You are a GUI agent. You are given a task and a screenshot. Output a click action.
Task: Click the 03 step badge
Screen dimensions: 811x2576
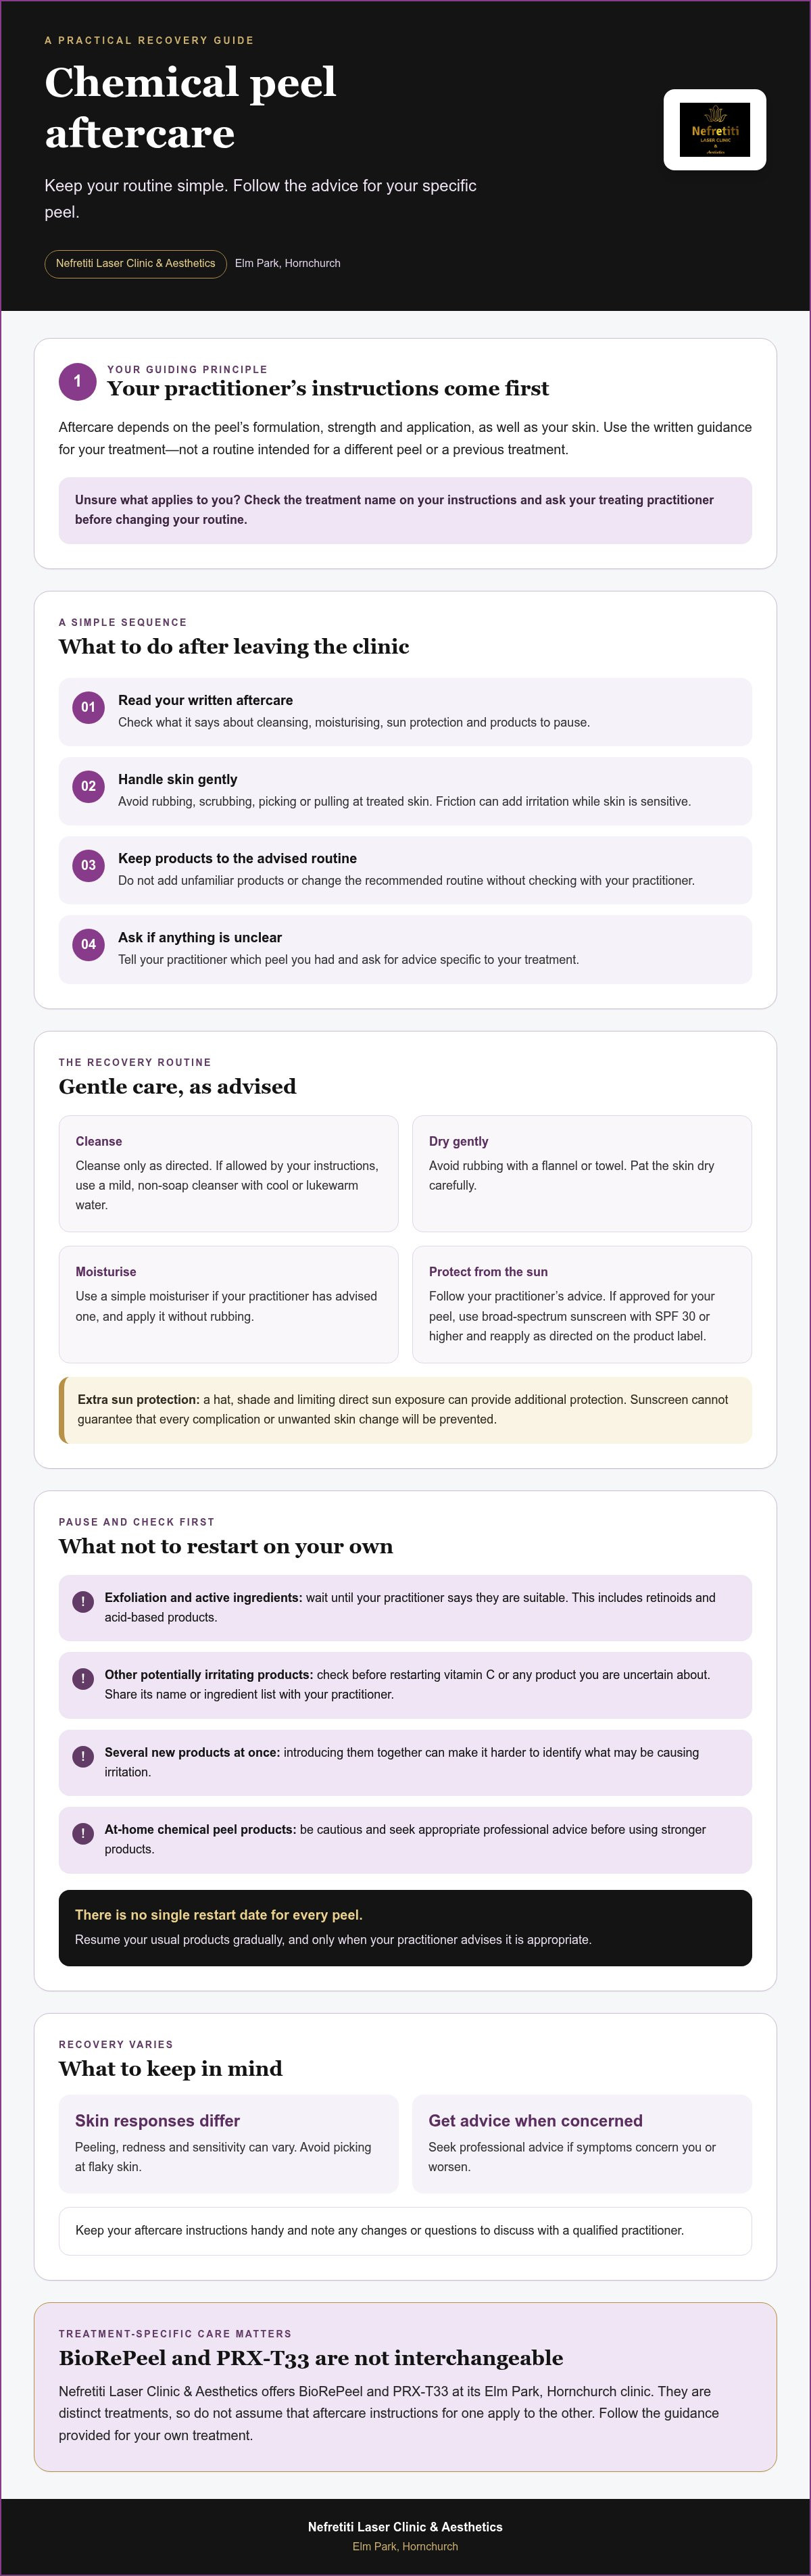pos(88,865)
